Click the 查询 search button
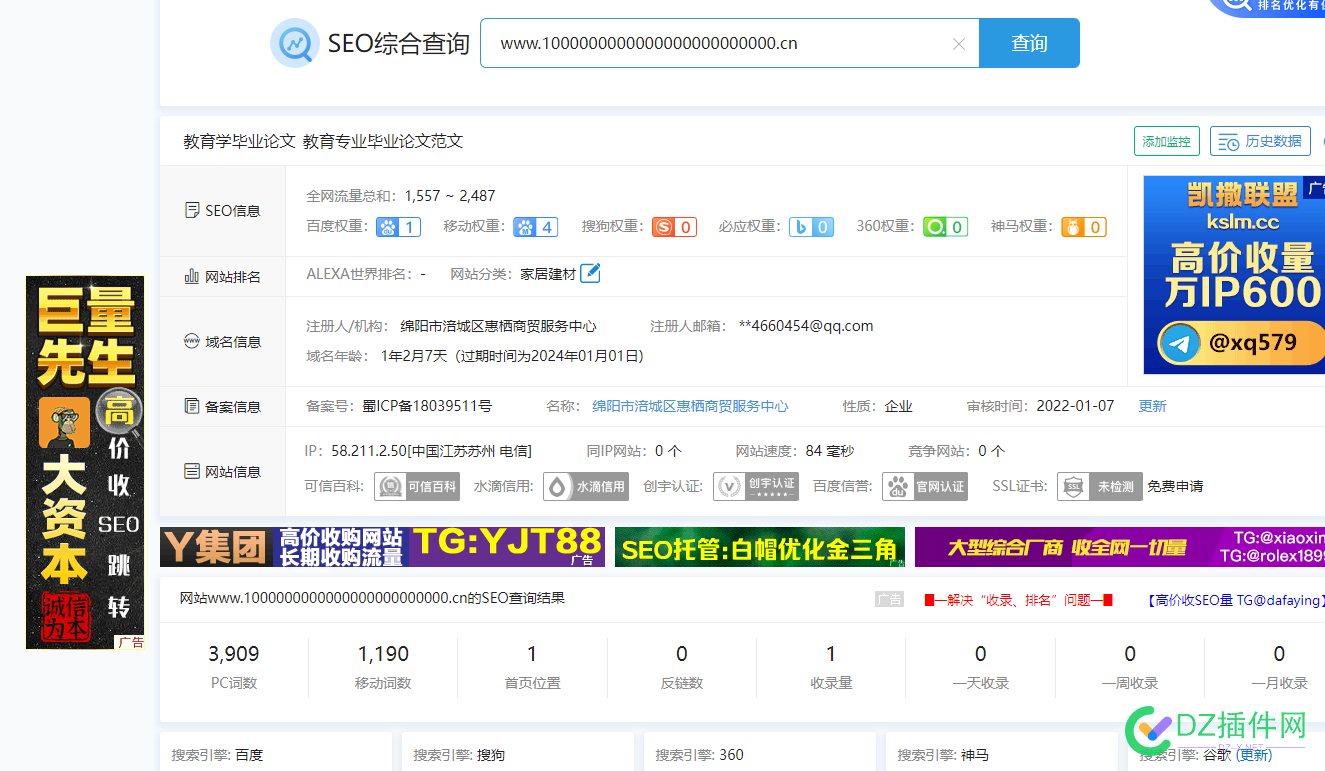 1029,43
